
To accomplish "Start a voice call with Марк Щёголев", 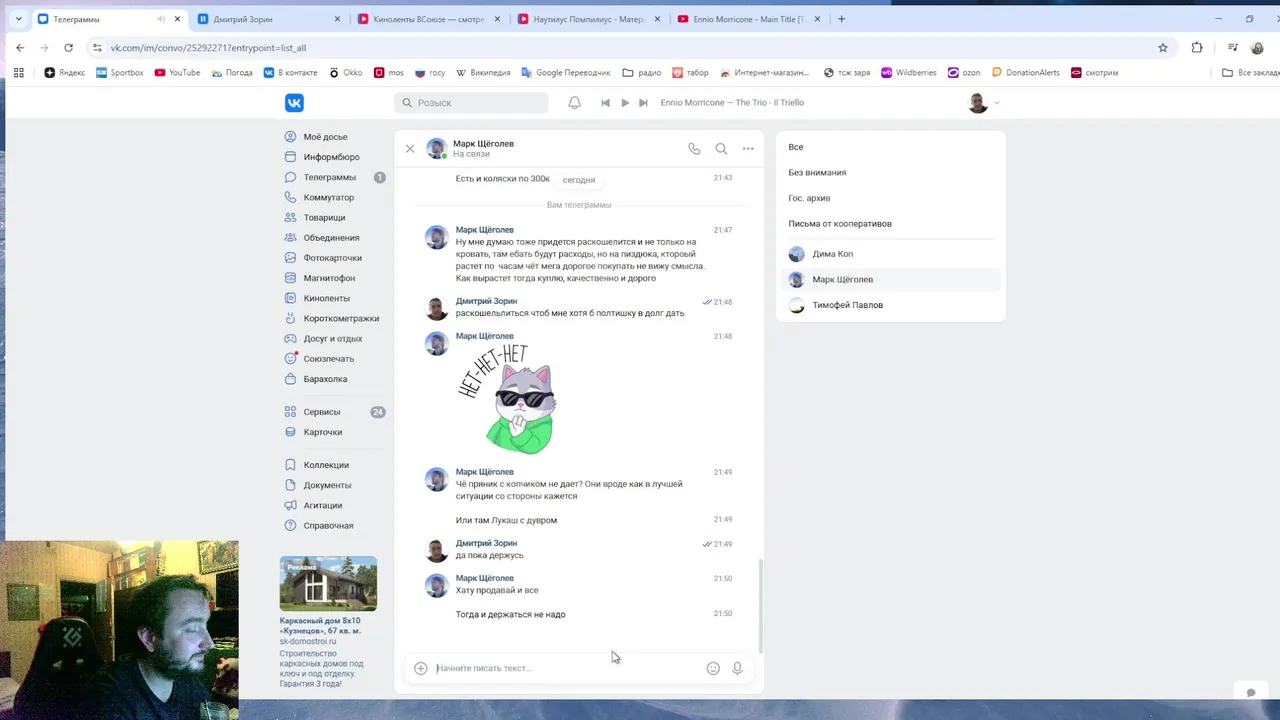I will [694, 149].
